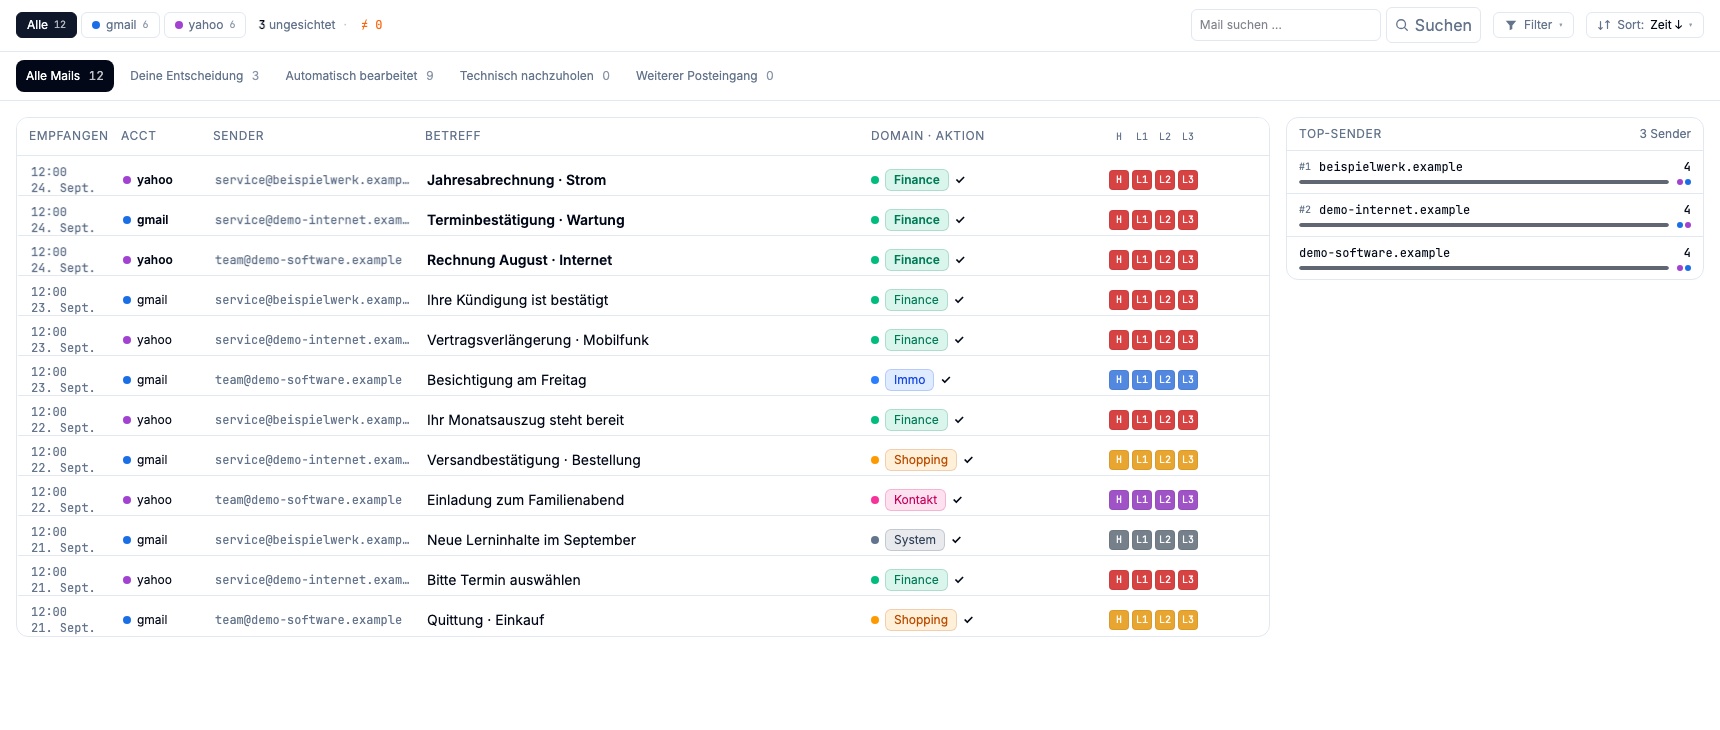Click the Immo domain tag

(x=909, y=380)
